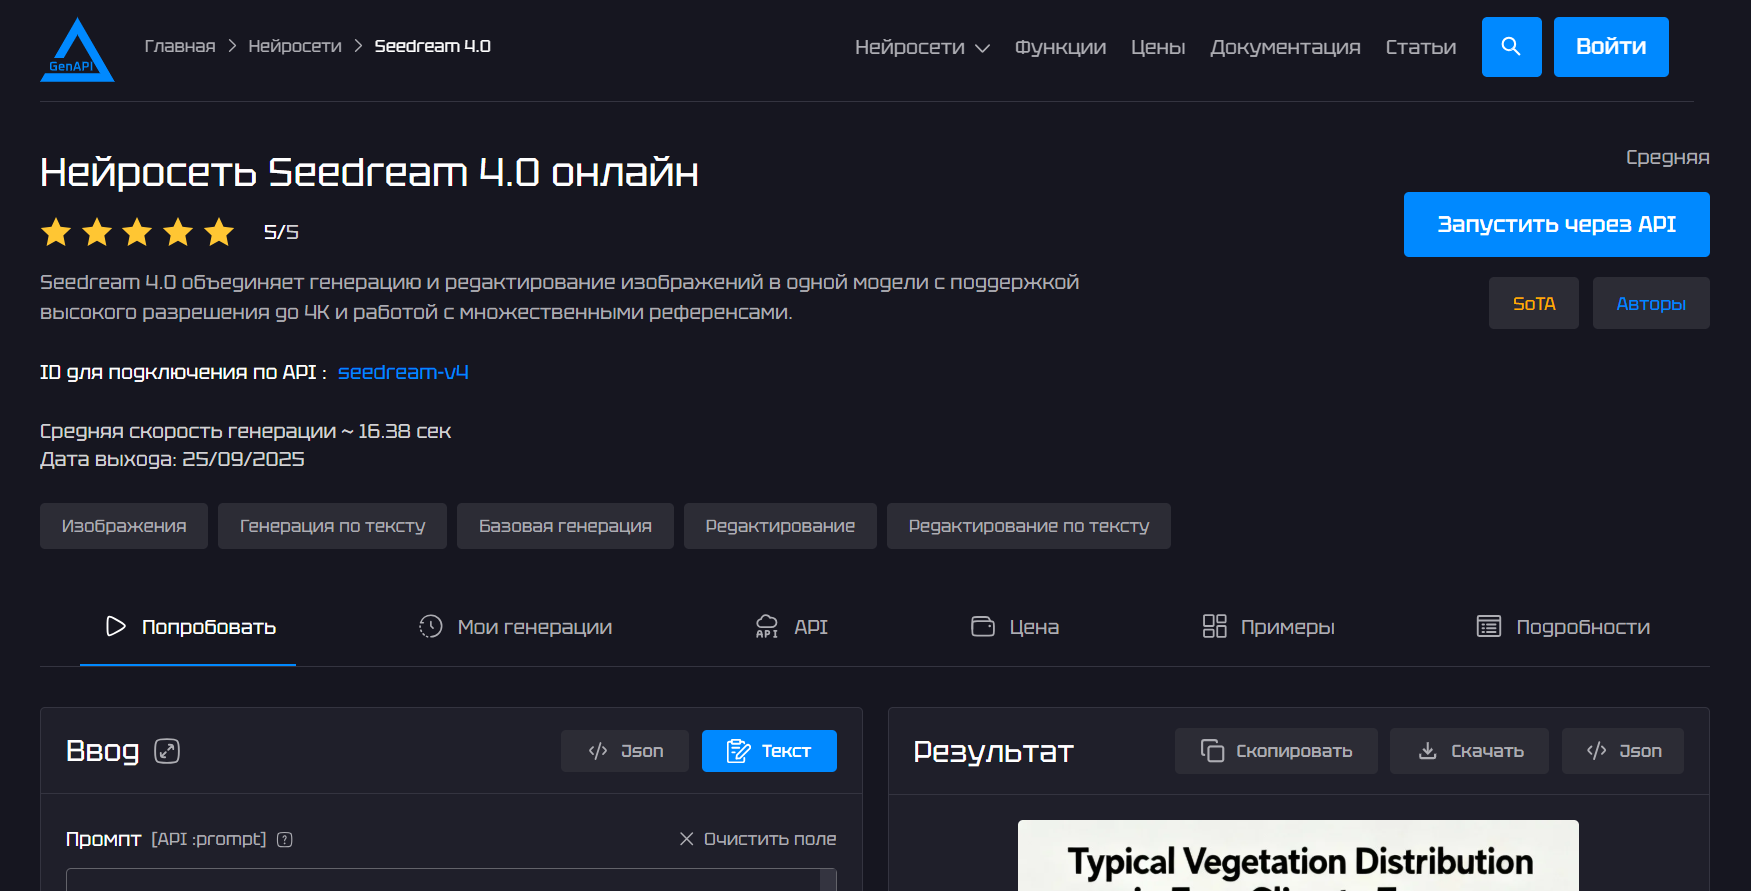The width and height of the screenshot is (1751, 891).
Task: Click the Авторы button
Action: [1651, 303]
